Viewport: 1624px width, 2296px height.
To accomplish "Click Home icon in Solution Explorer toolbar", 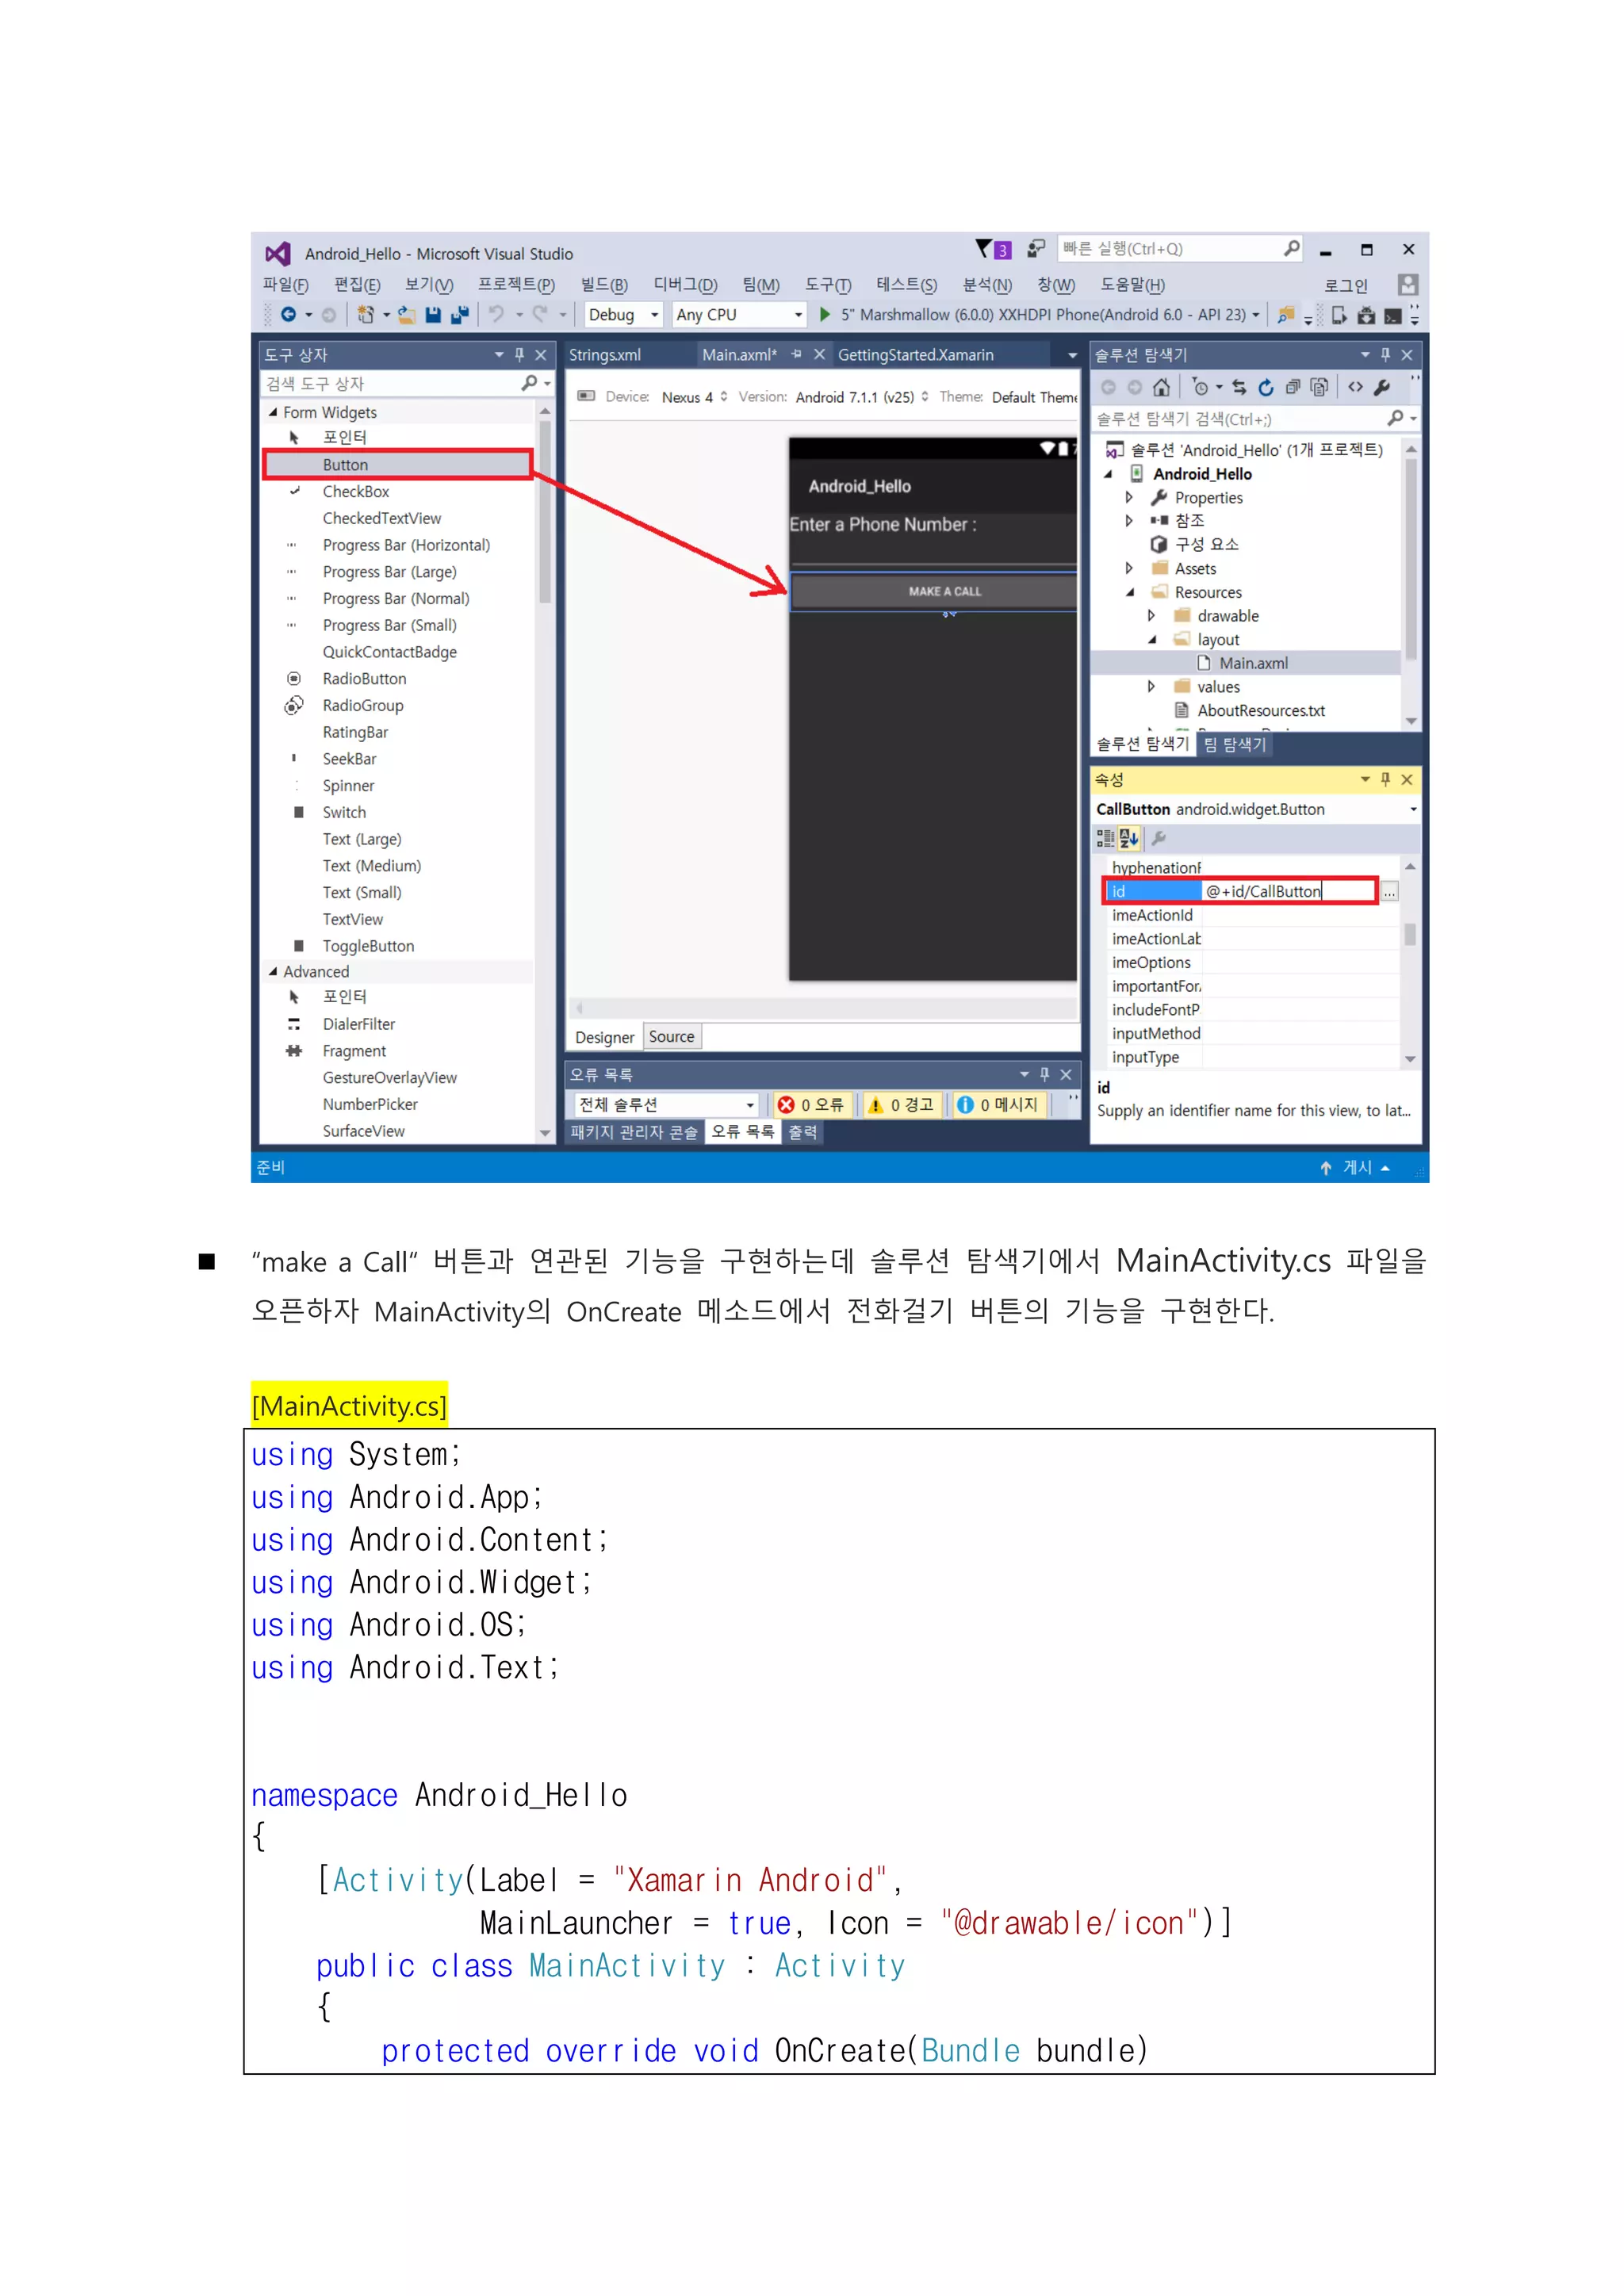I will pyautogui.click(x=1161, y=387).
